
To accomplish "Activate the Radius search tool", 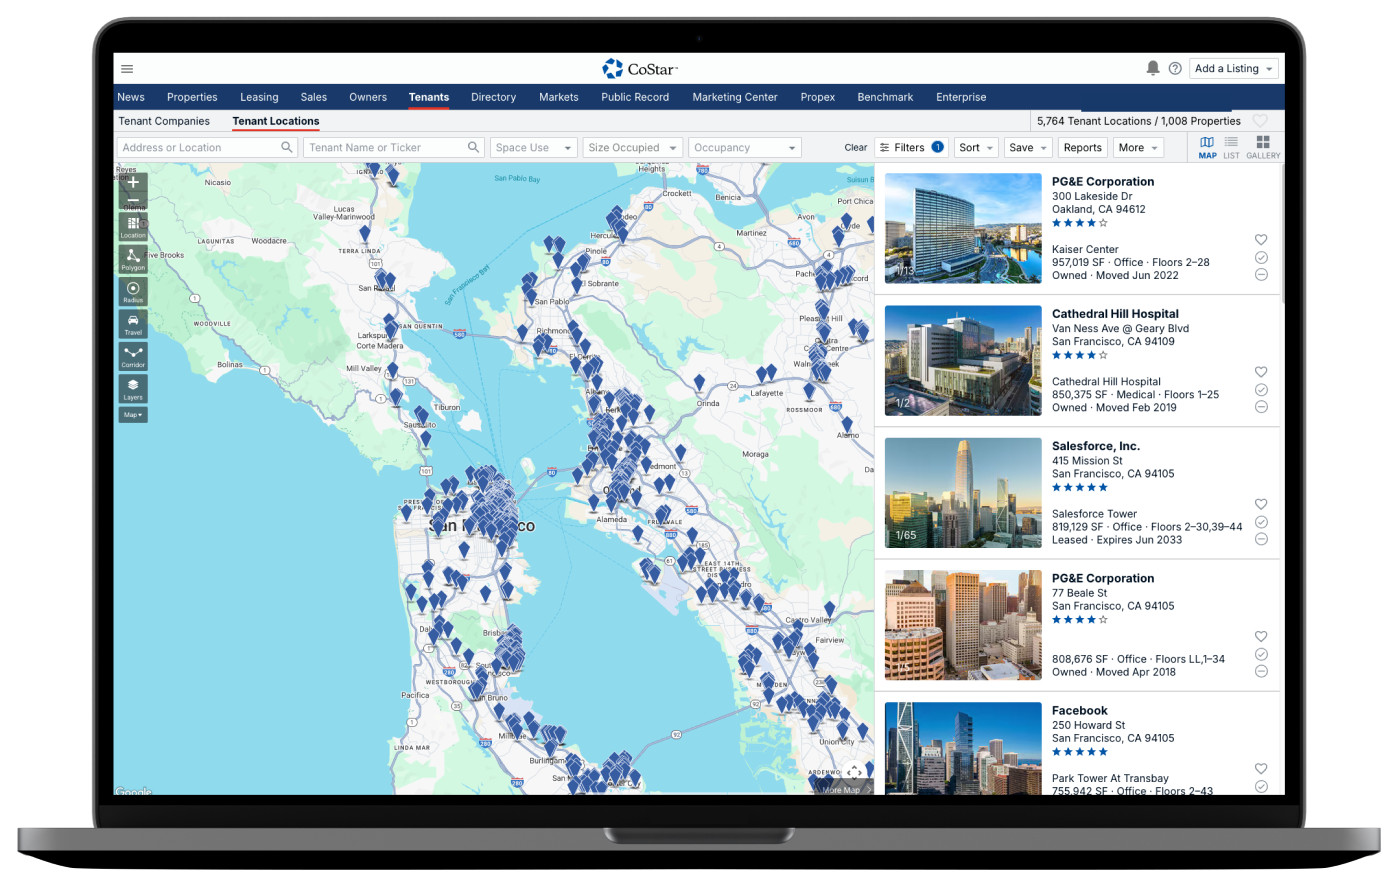I will point(133,291).
